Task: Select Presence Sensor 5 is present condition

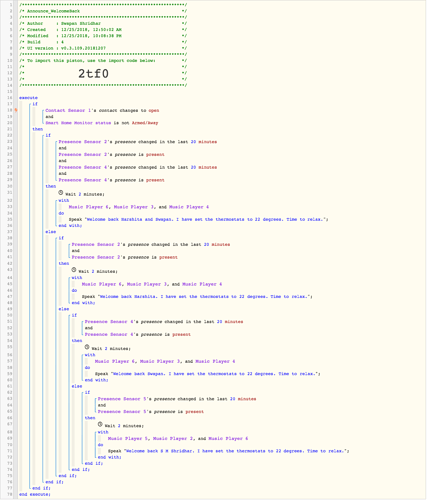Action: tap(151, 412)
